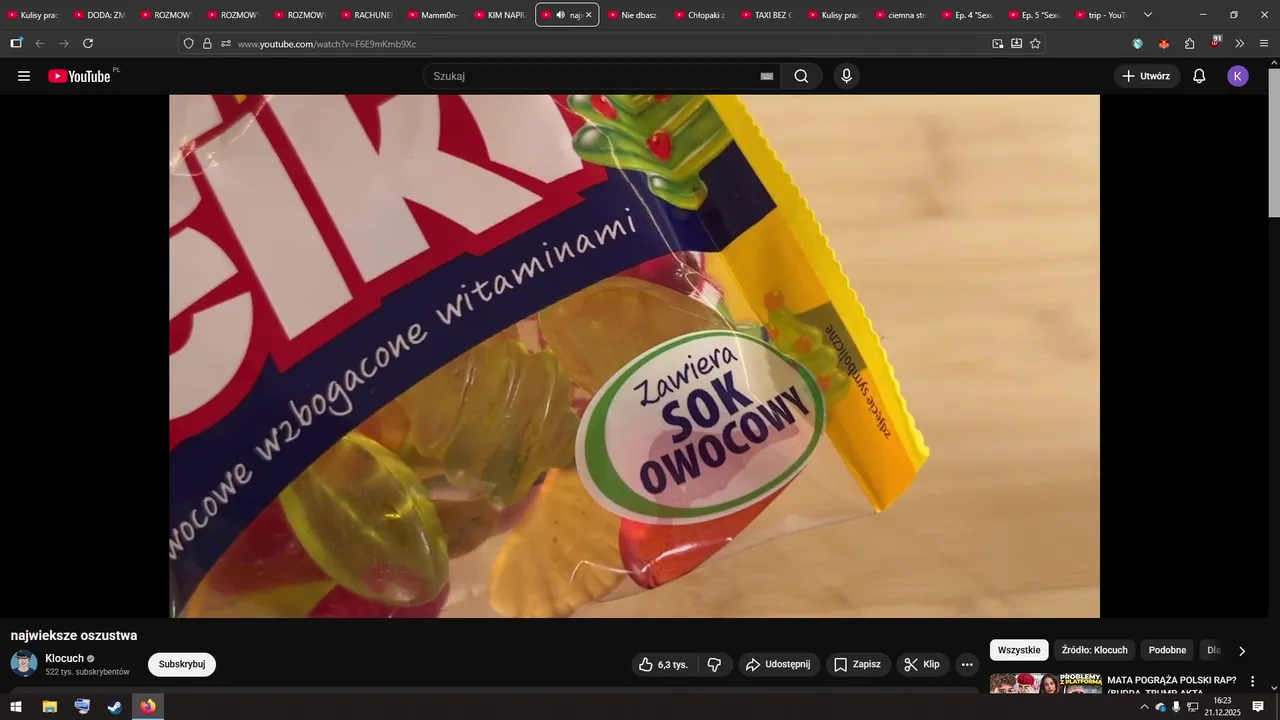Create a clip with Klip button
The height and width of the screenshot is (720, 1280).
pyautogui.click(x=923, y=664)
